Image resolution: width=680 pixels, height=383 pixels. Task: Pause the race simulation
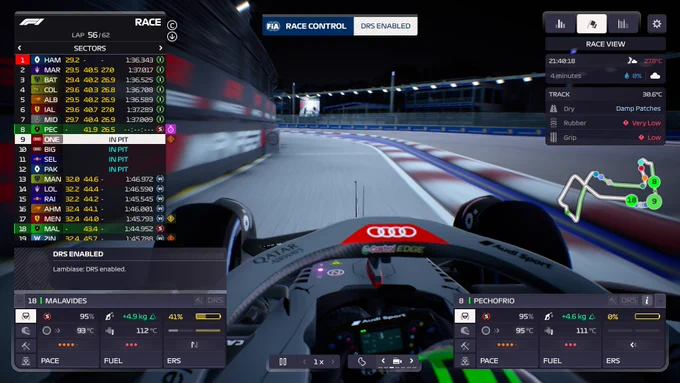tap(283, 361)
